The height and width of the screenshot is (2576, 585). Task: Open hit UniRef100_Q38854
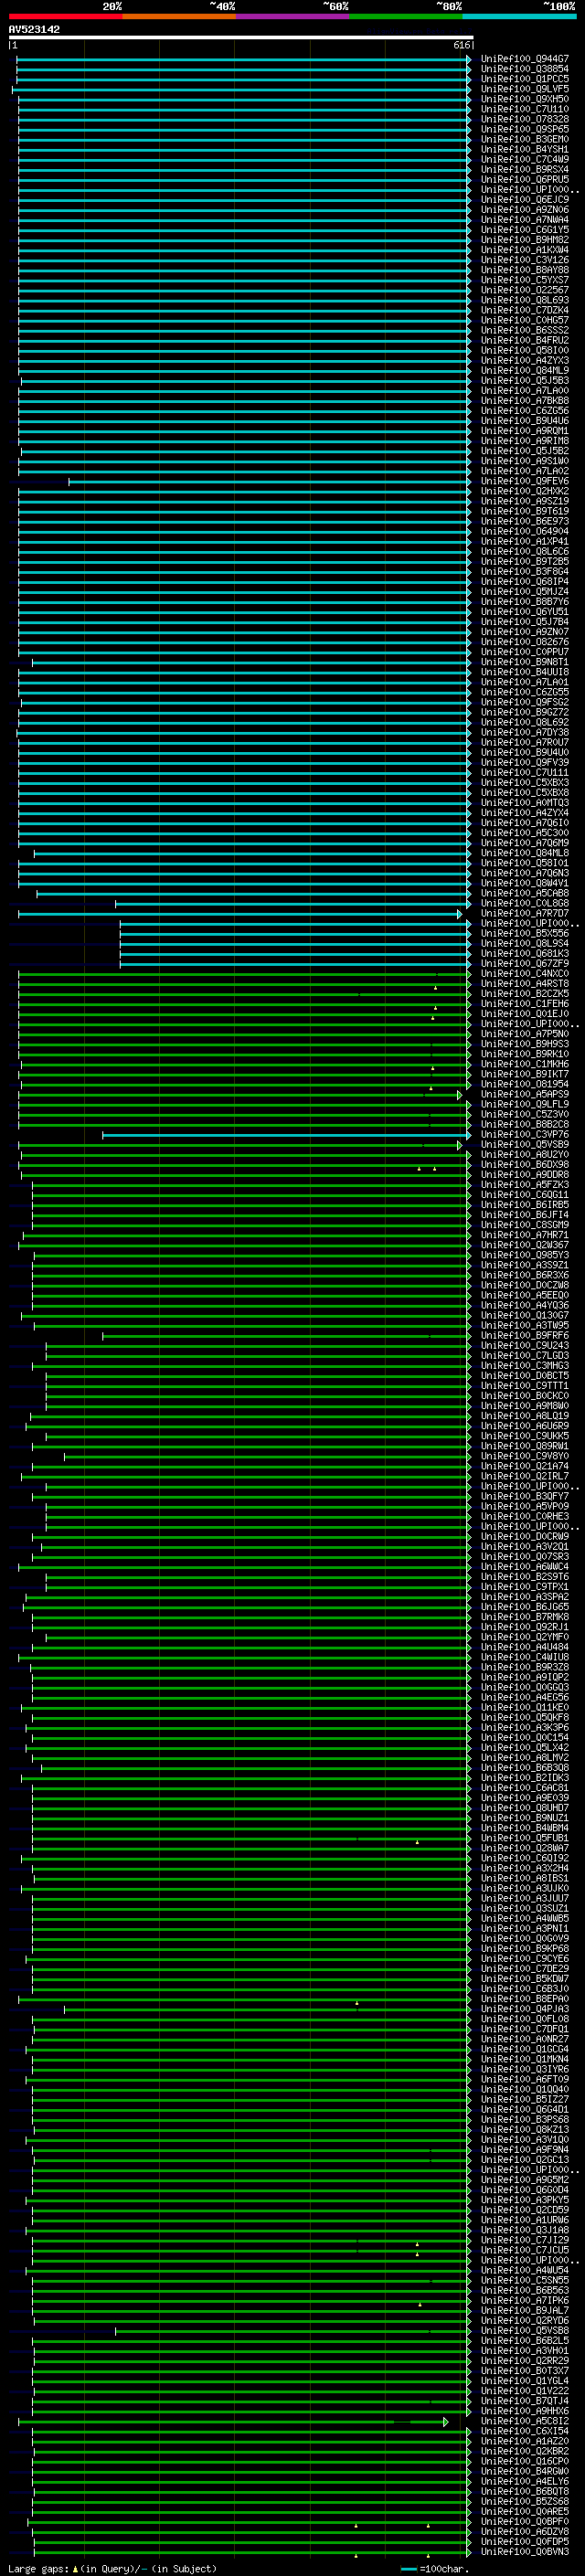click(525, 69)
